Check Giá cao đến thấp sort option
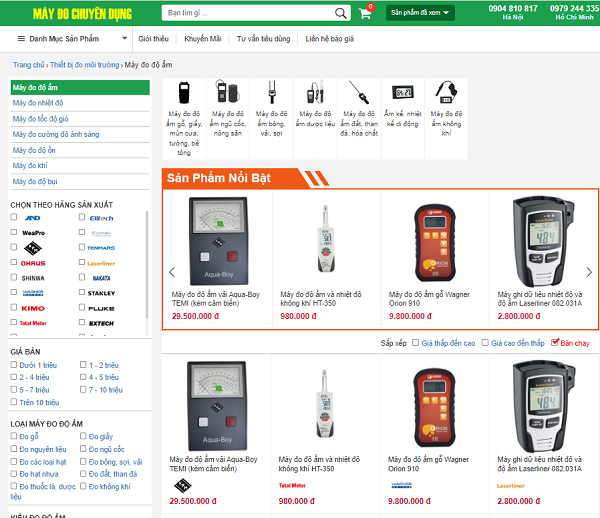Image resolution: width=600 pixels, height=518 pixels. click(x=485, y=342)
